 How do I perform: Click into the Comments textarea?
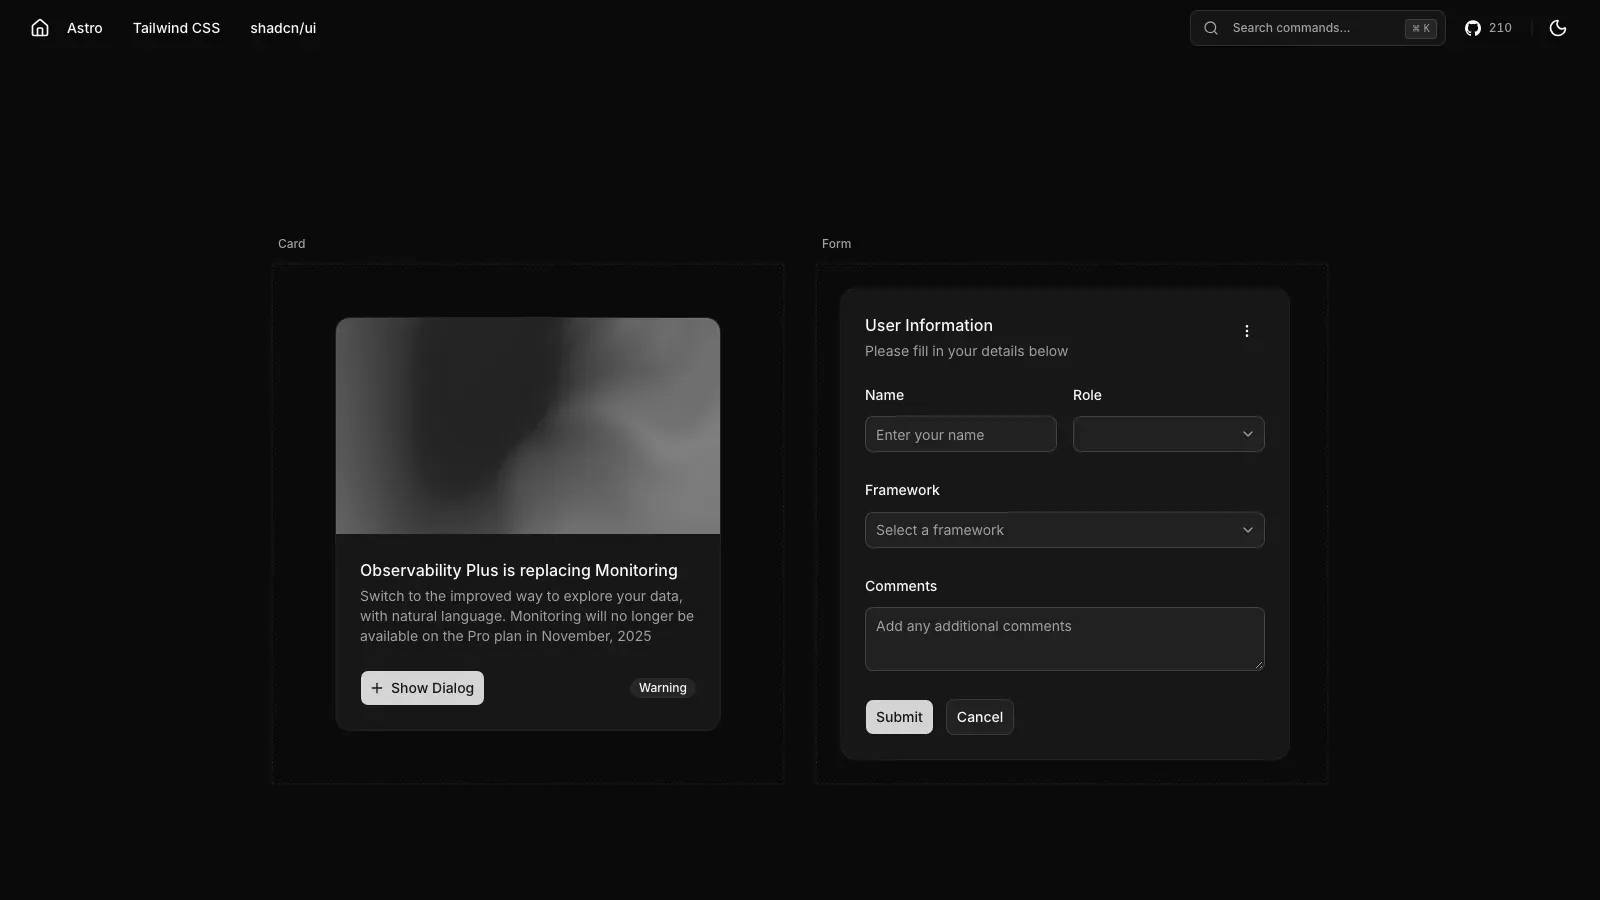click(x=1064, y=639)
